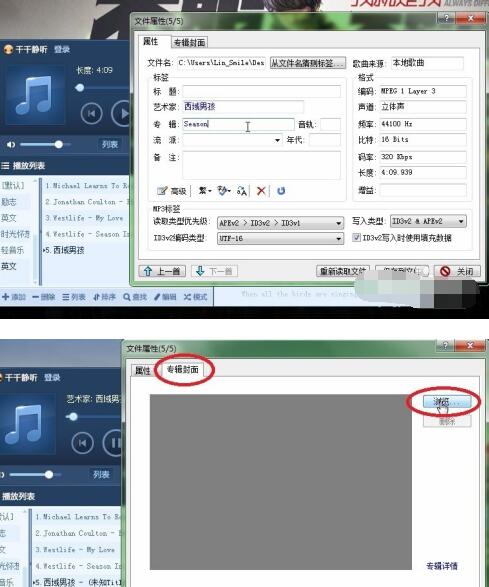
Task: Open the ID3v2编码类型 UTF-16 dropdown
Action: tap(280, 238)
